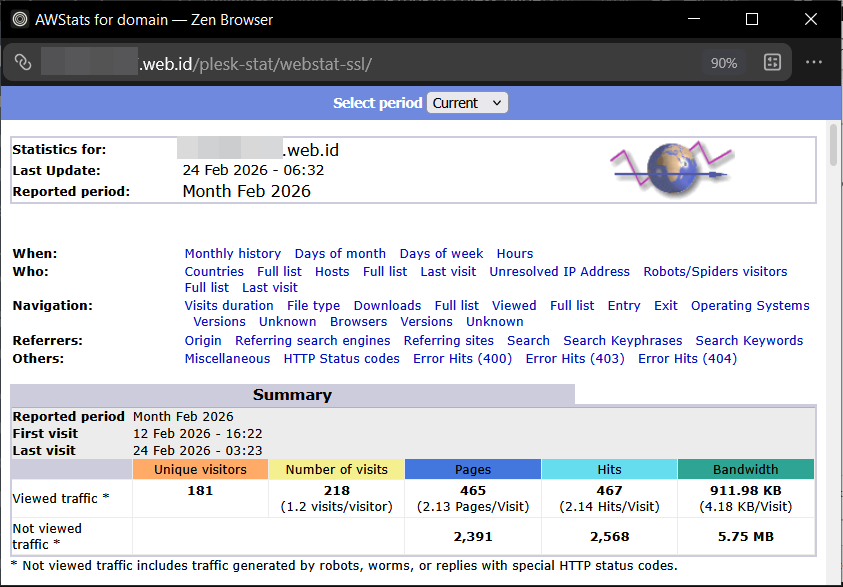Image resolution: width=843 pixels, height=587 pixels.
Task: Open the Origin referrers link
Action: click(203, 341)
